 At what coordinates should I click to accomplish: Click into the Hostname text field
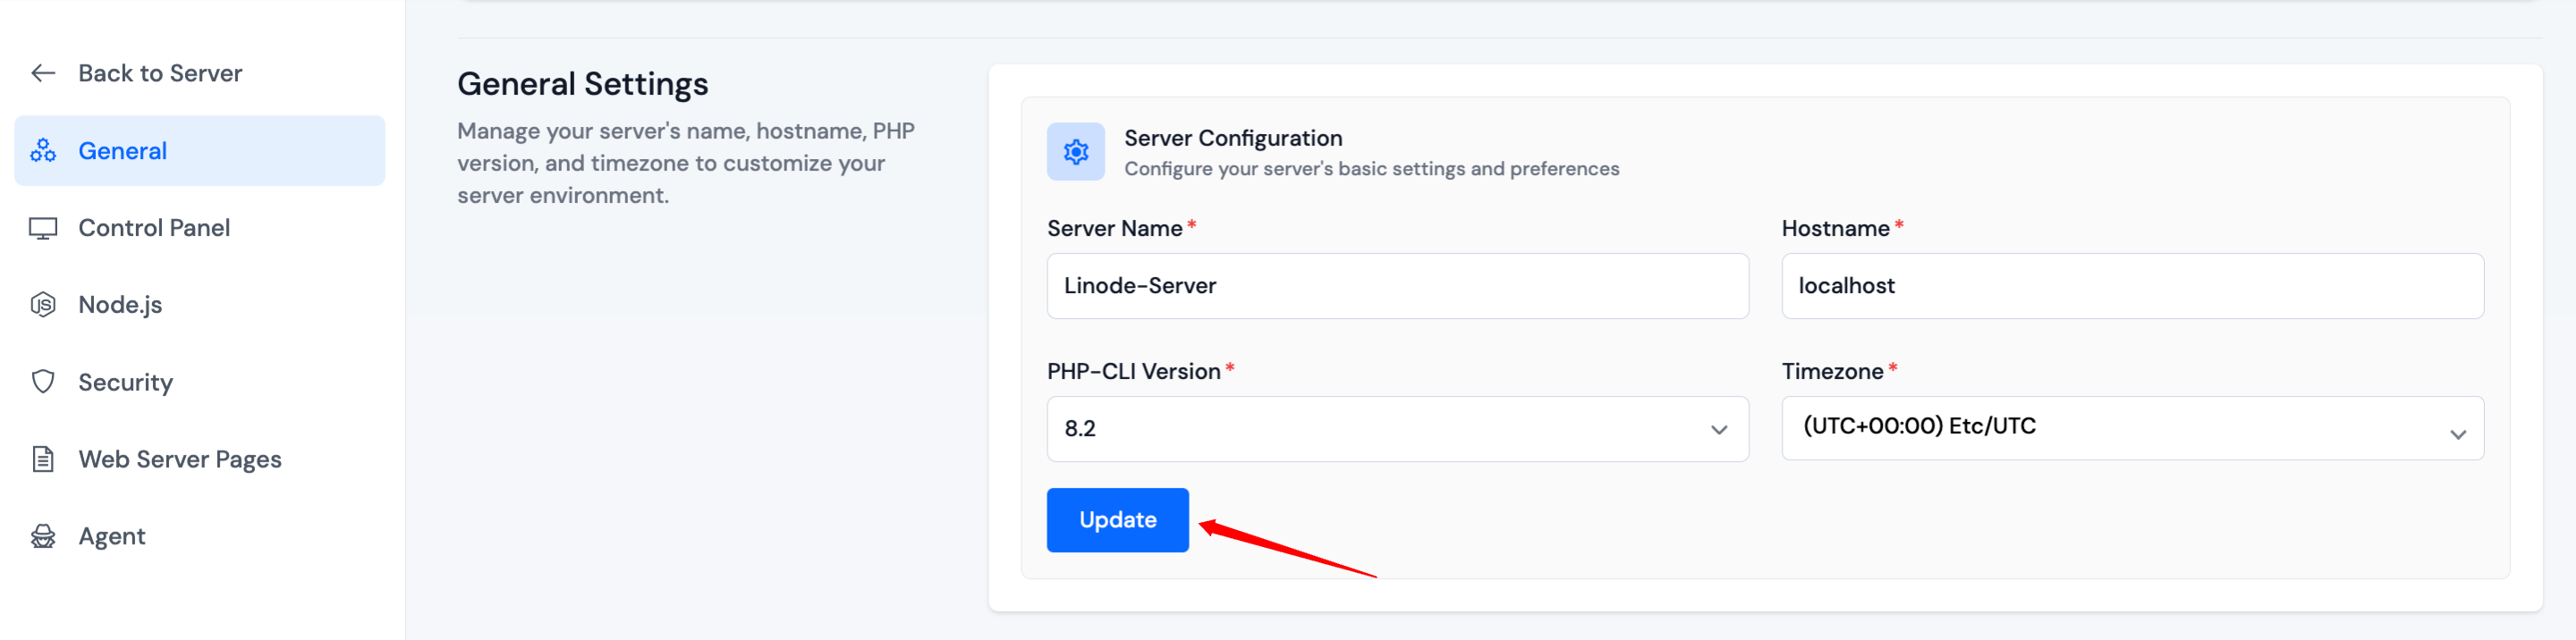point(2132,286)
